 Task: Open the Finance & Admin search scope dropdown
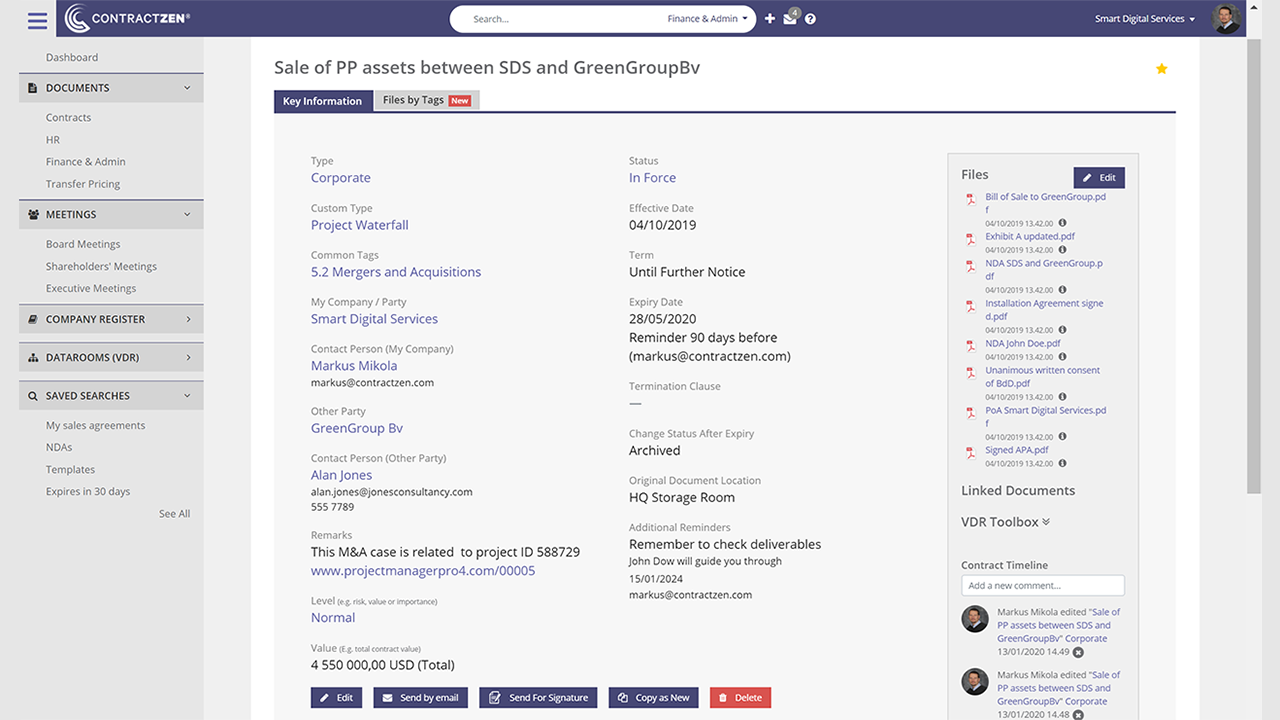coord(702,18)
